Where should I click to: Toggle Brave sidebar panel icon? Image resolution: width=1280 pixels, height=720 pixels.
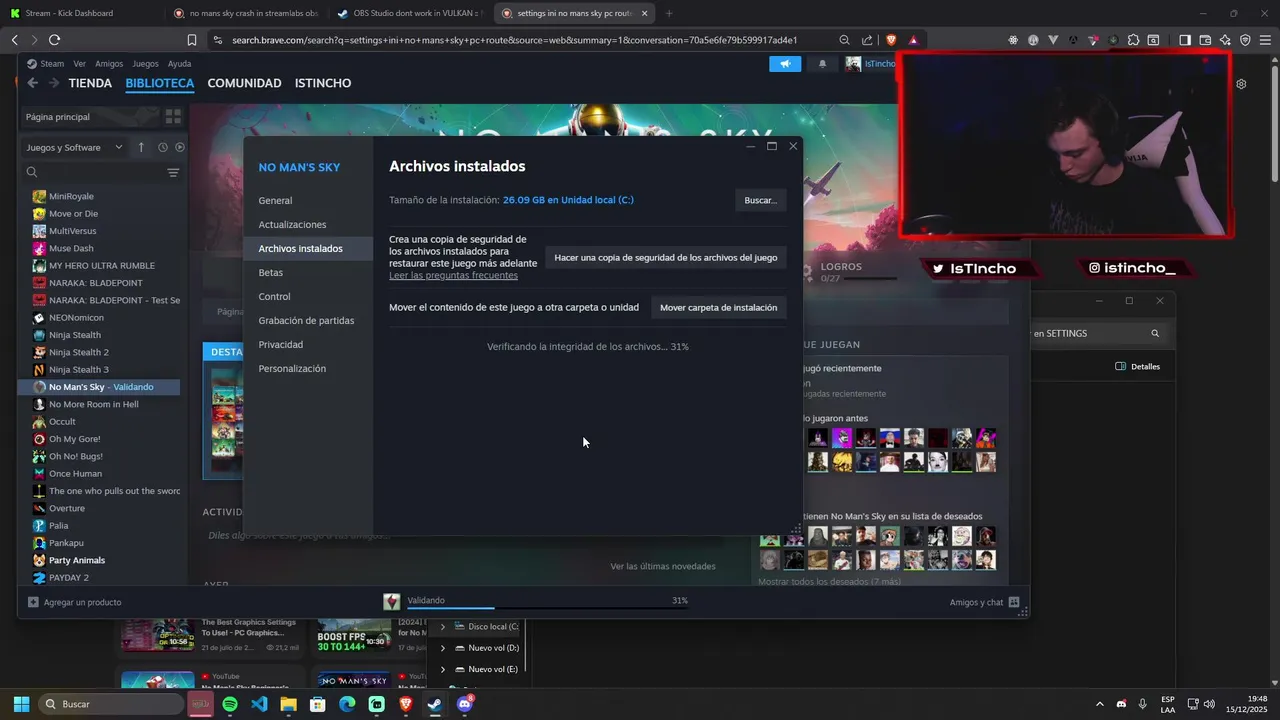click(x=1185, y=40)
